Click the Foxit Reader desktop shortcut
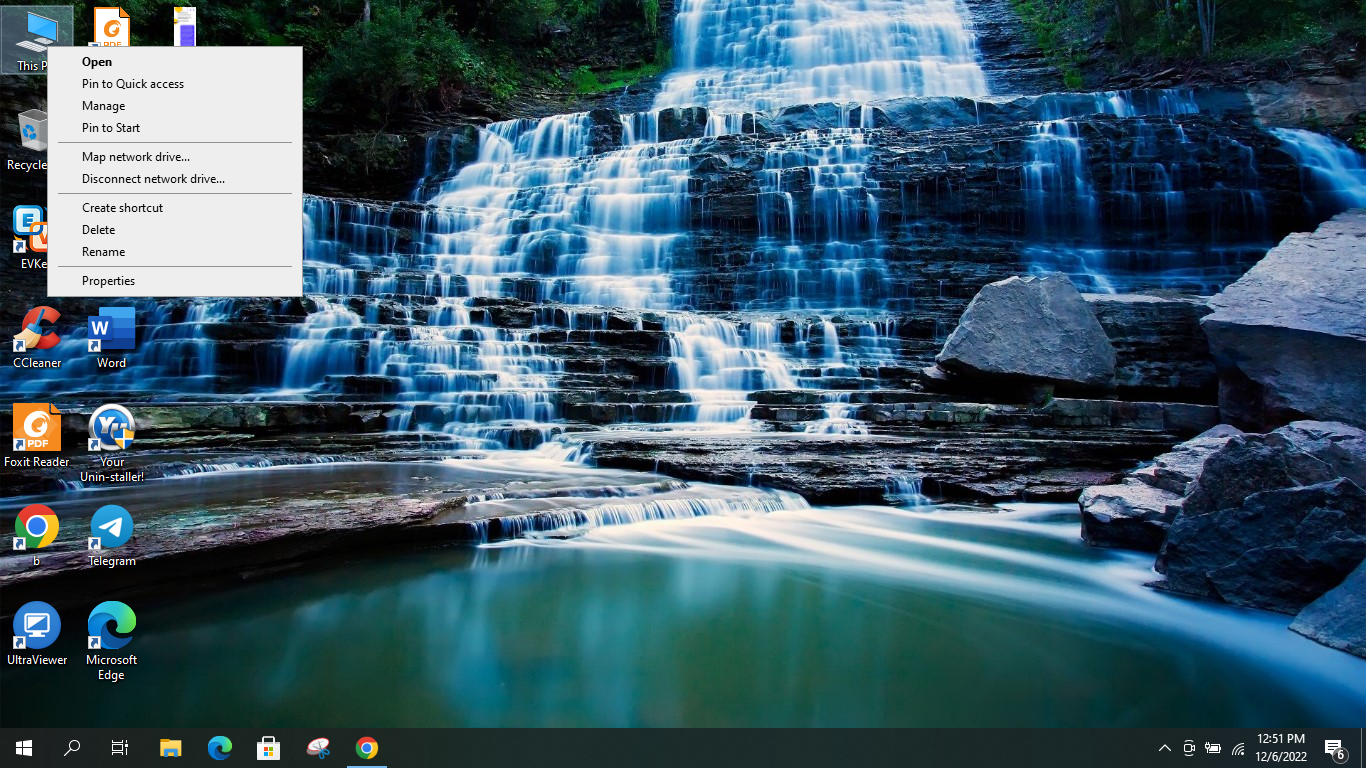Image resolution: width=1366 pixels, height=768 pixels. coord(37,433)
